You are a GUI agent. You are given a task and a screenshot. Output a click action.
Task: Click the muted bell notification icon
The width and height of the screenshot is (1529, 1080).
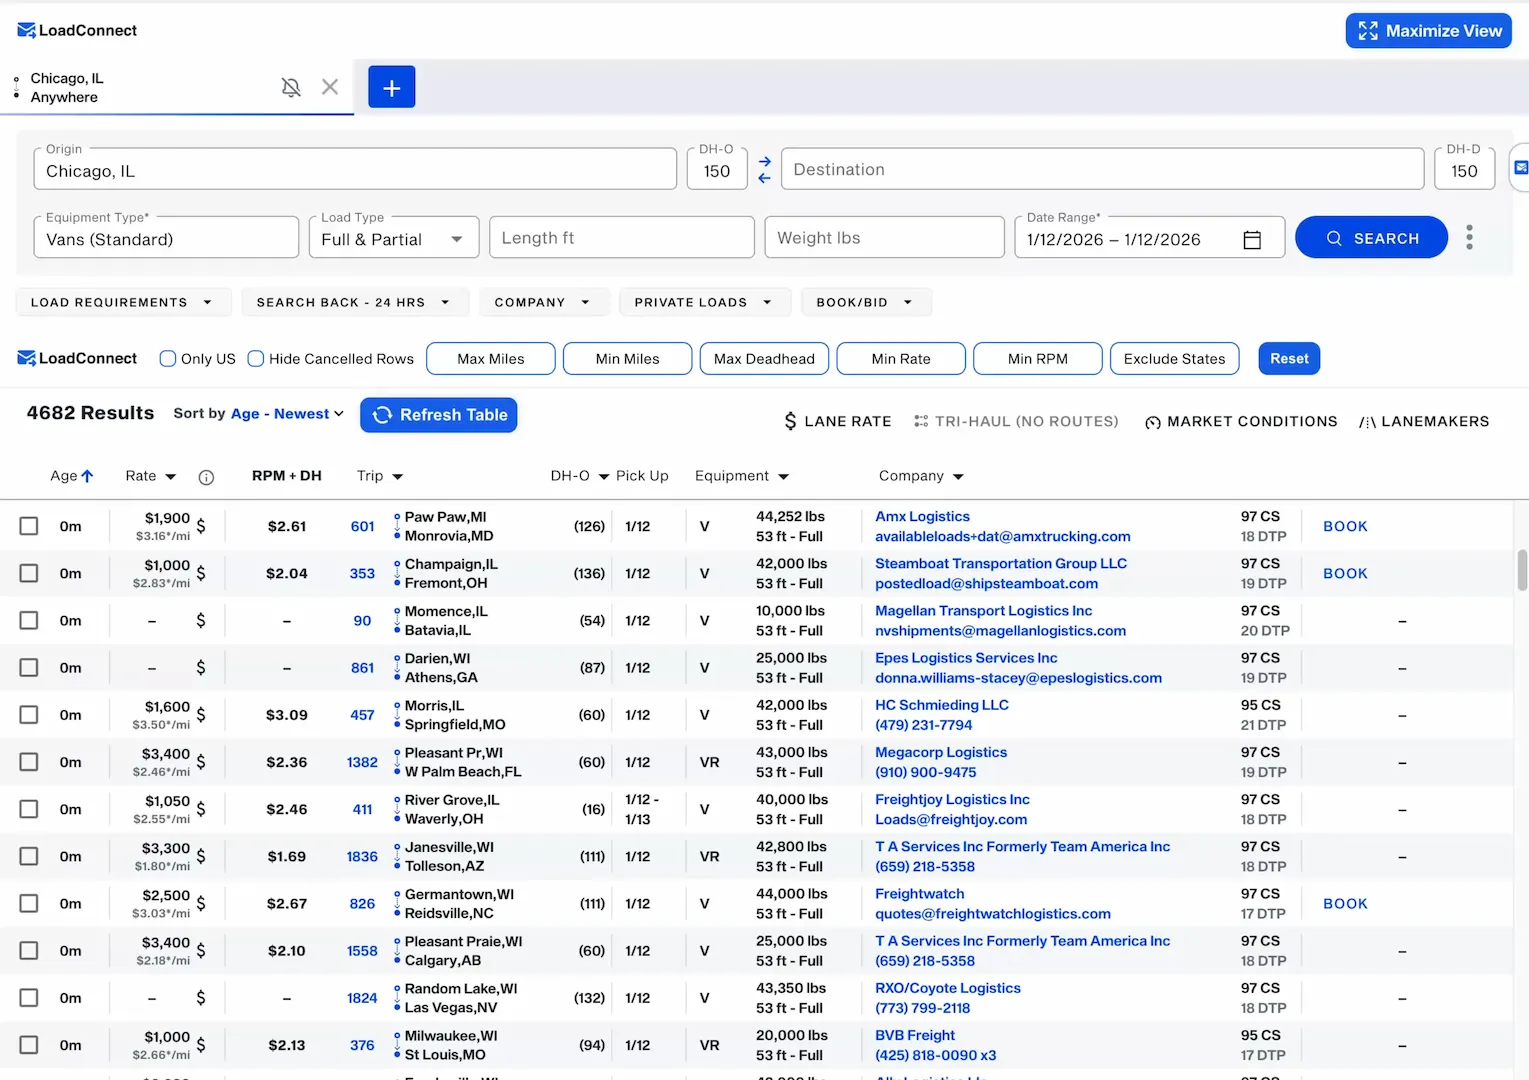pos(291,87)
